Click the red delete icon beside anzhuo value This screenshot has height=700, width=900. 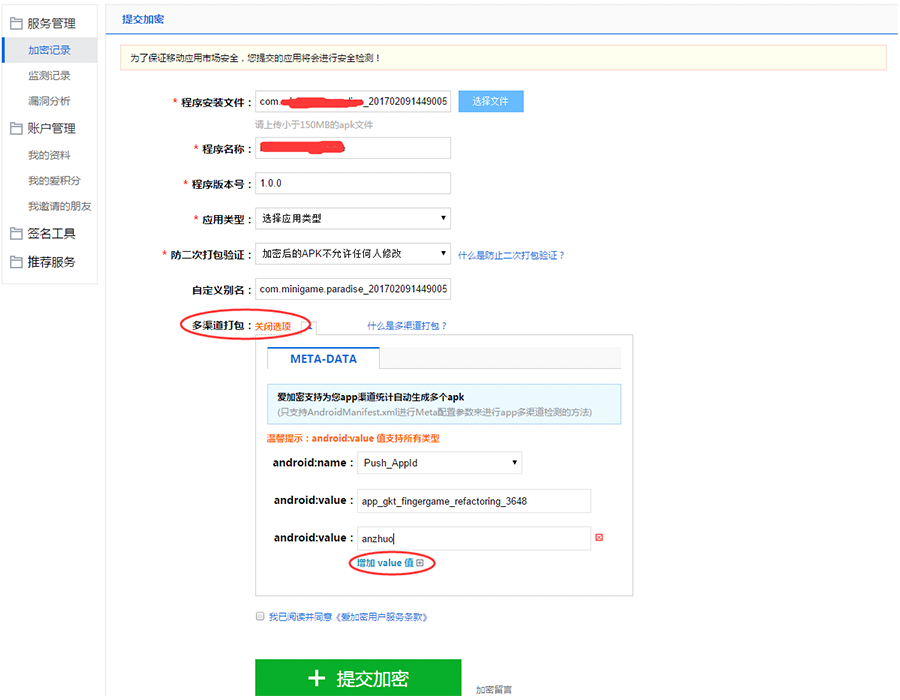pos(599,538)
